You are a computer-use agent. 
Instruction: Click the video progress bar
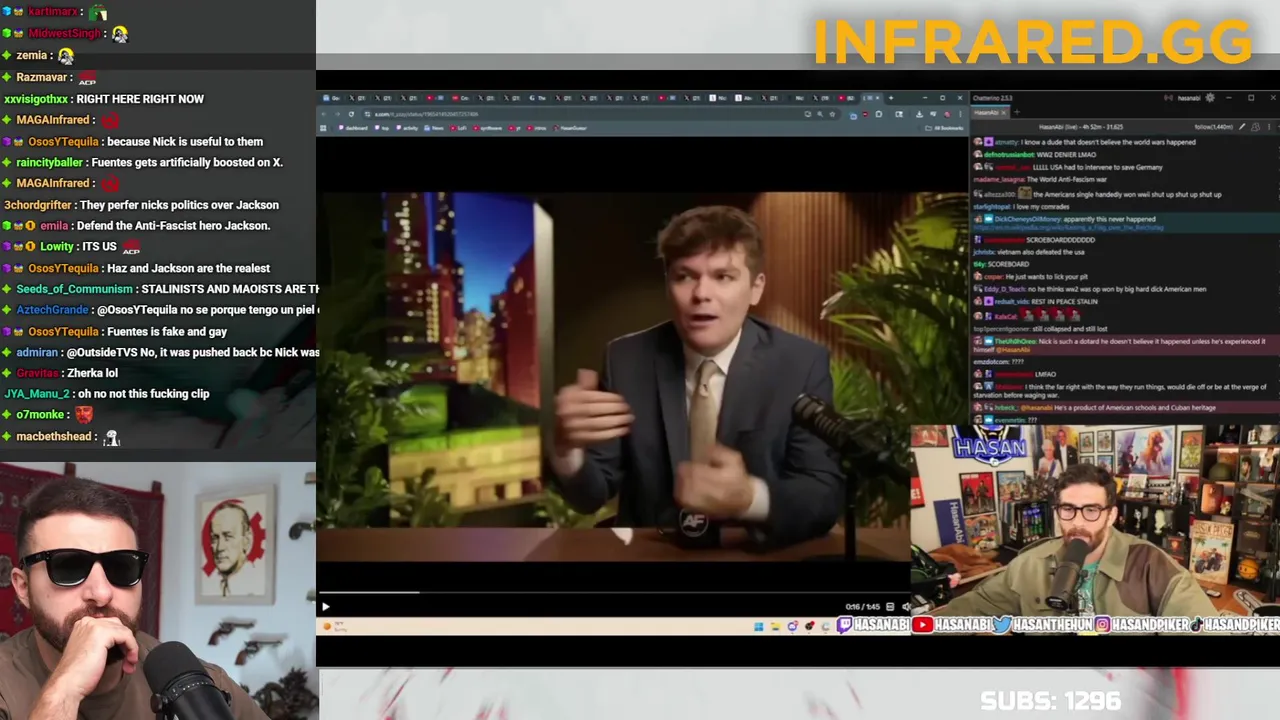pos(613,593)
